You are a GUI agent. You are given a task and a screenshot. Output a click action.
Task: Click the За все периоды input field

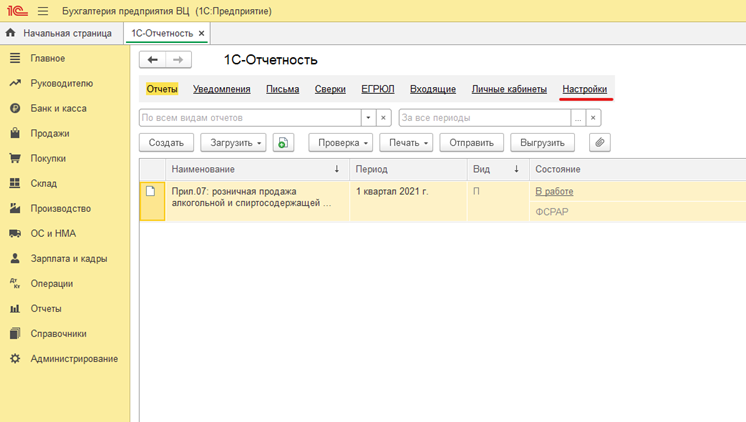tap(485, 118)
